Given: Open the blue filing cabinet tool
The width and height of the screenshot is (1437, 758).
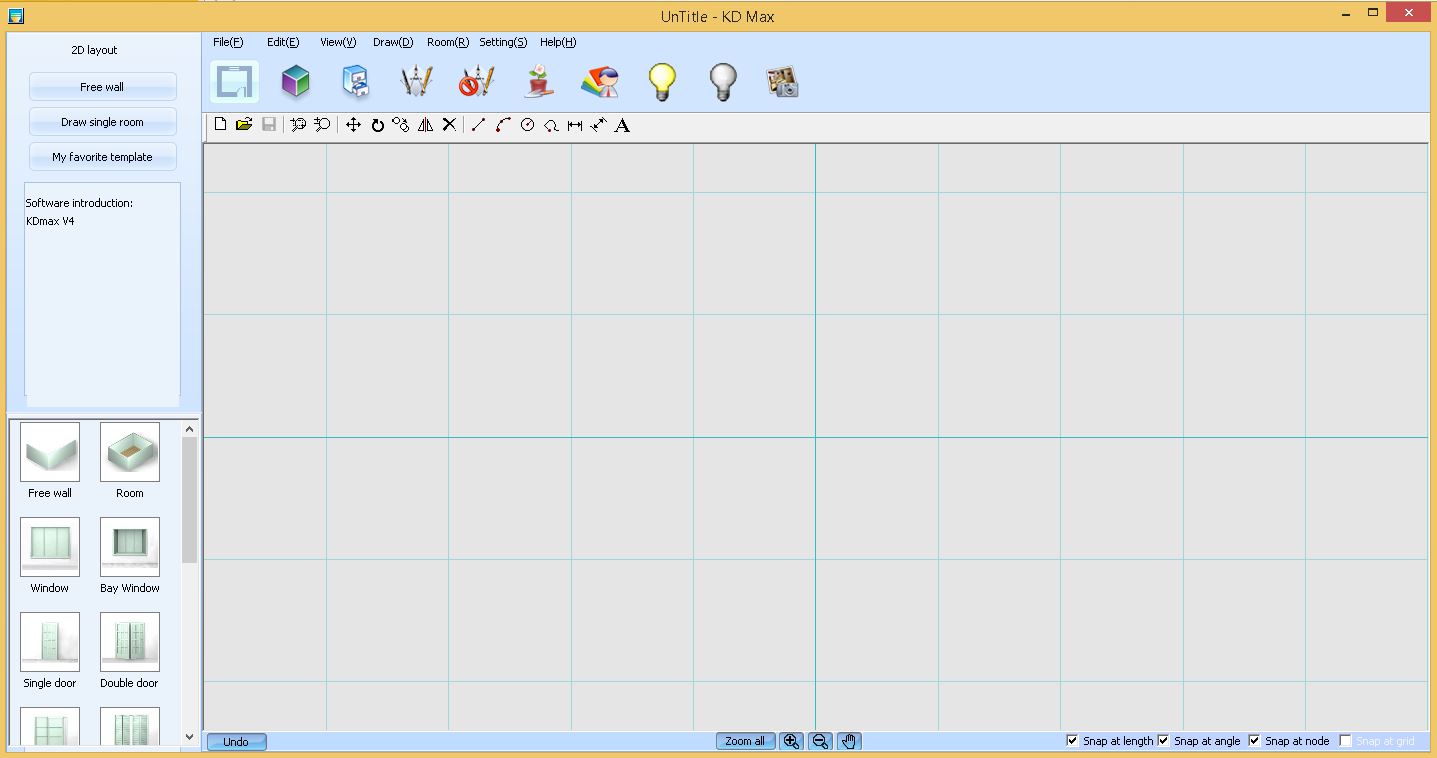Looking at the screenshot, I should [x=356, y=82].
